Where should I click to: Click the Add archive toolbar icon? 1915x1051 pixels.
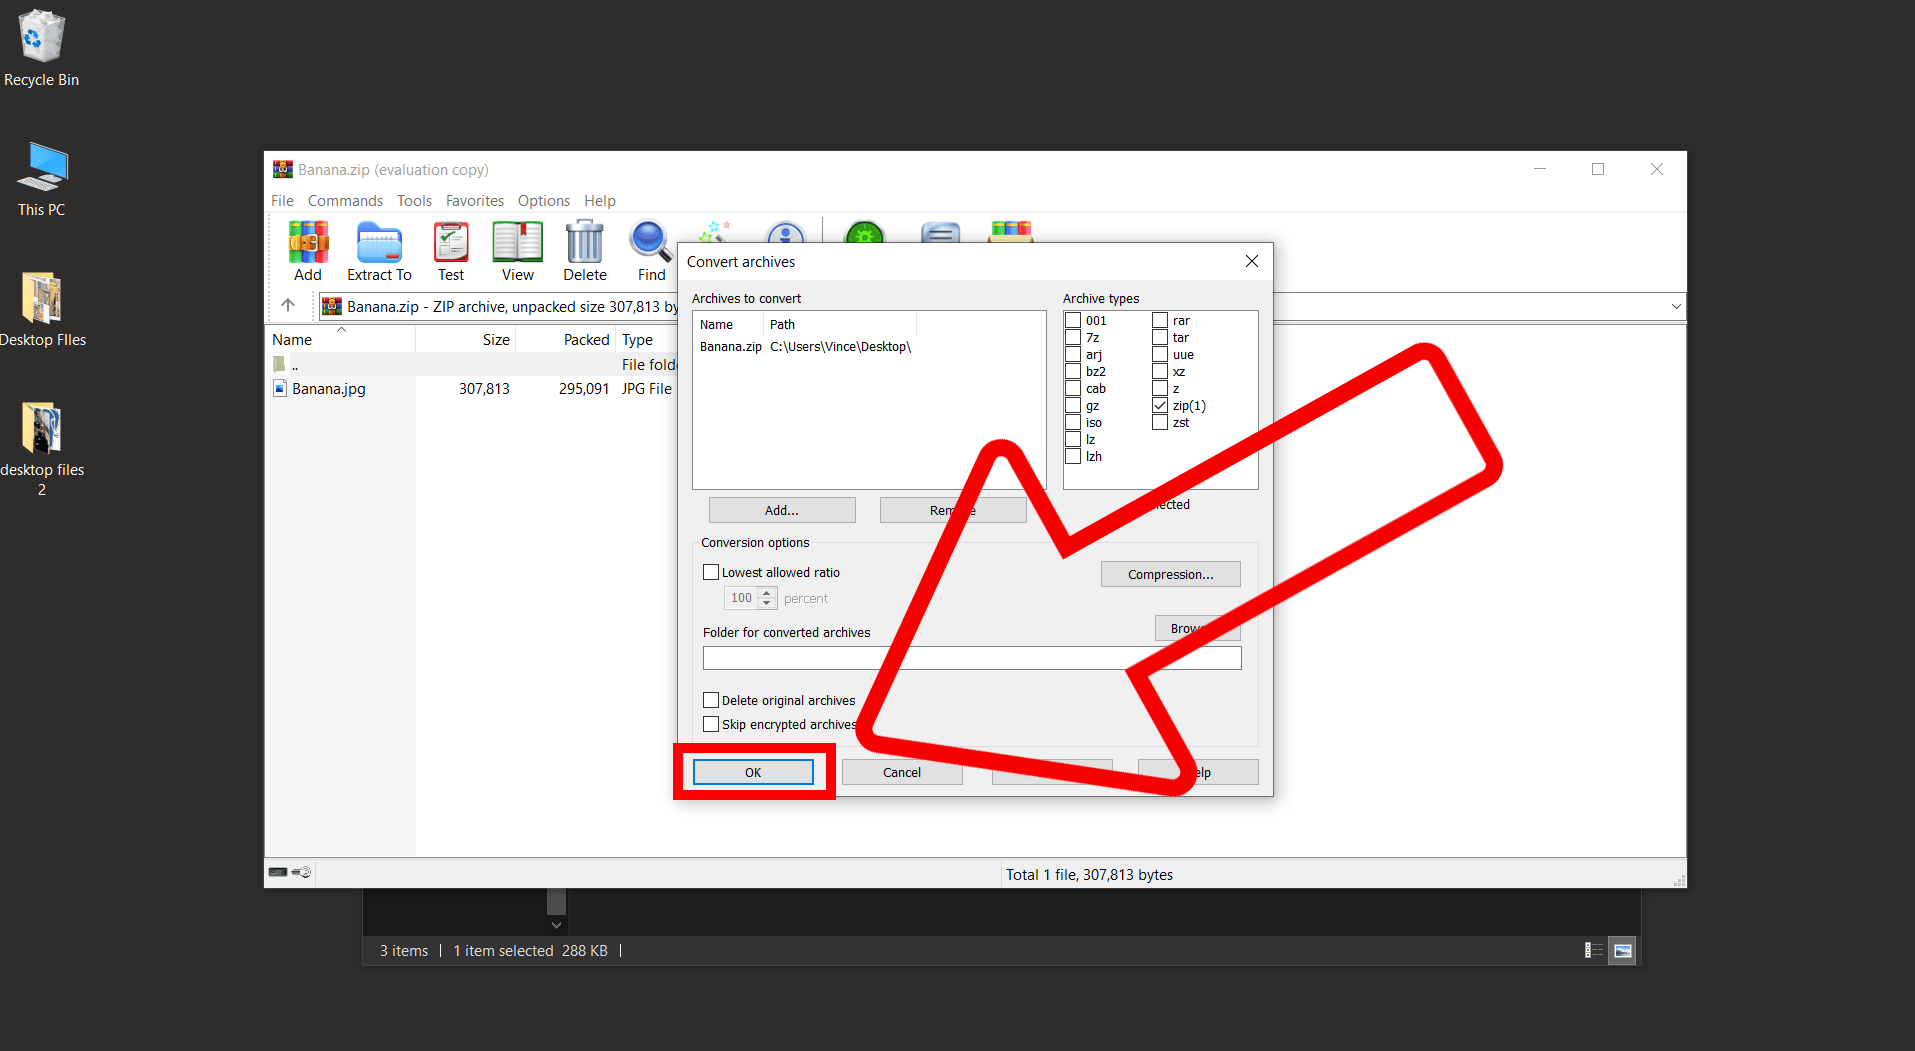coord(307,243)
